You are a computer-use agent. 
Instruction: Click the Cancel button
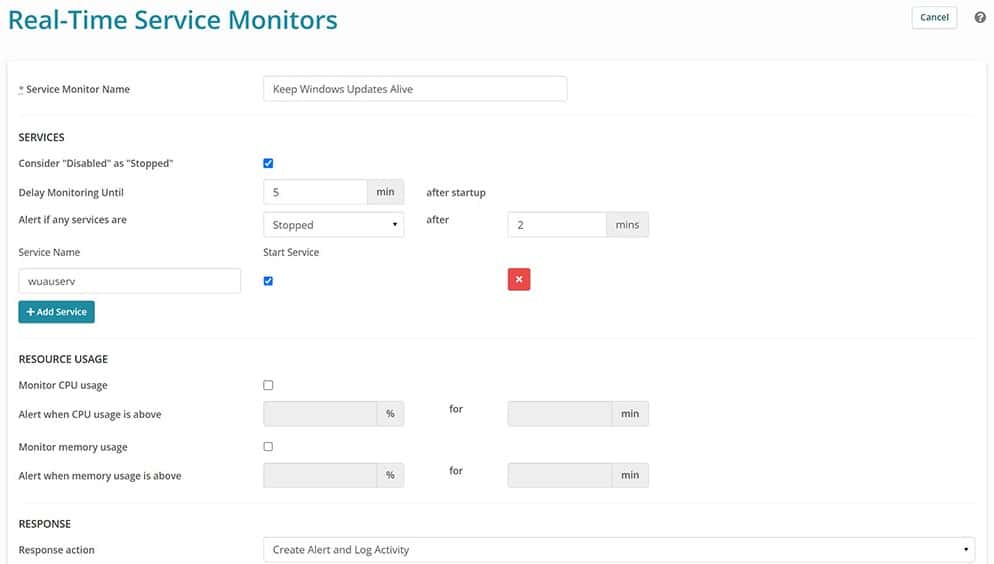click(x=934, y=18)
